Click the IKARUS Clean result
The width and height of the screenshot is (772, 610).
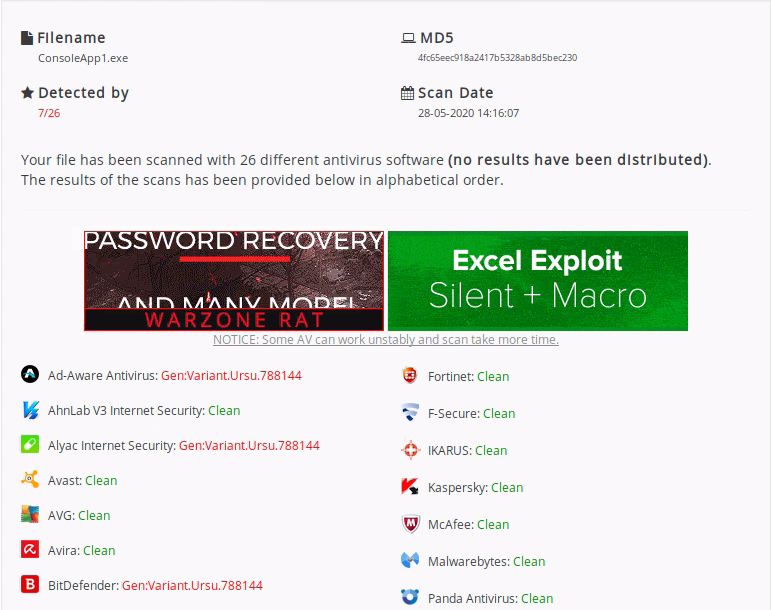pyautogui.click(x=491, y=450)
